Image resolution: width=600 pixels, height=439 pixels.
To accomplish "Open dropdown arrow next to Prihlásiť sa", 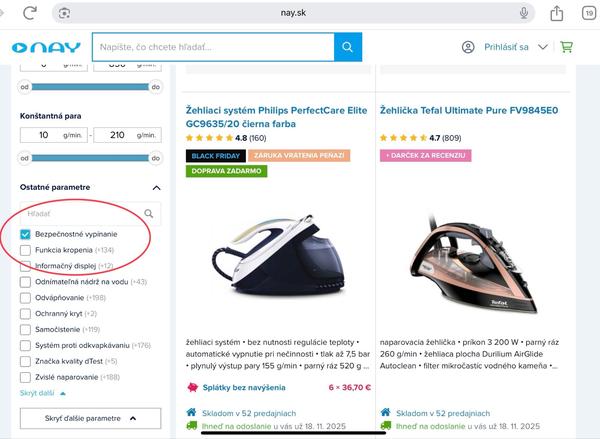I will (x=543, y=47).
